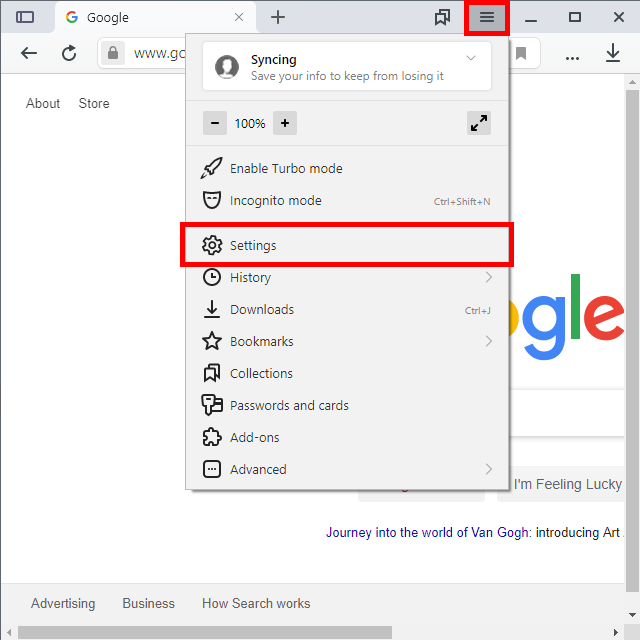Image resolution: width=640 pixels, height=640 pixels.
Task: Open Add-ons from the menu
Action: [x=347, y=437]
